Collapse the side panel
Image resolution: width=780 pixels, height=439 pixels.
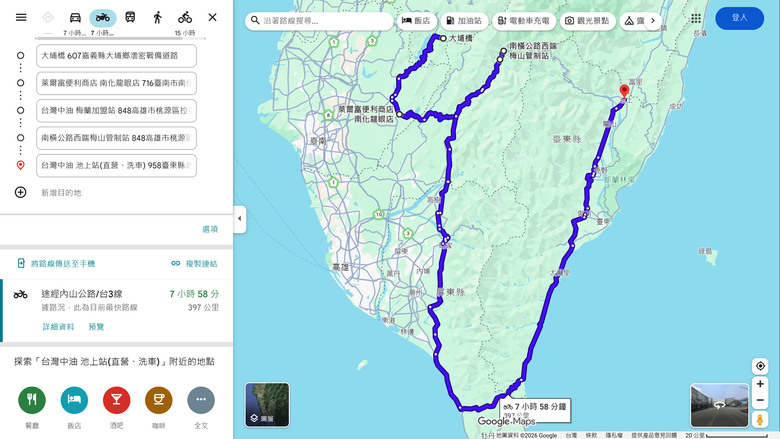239,219
